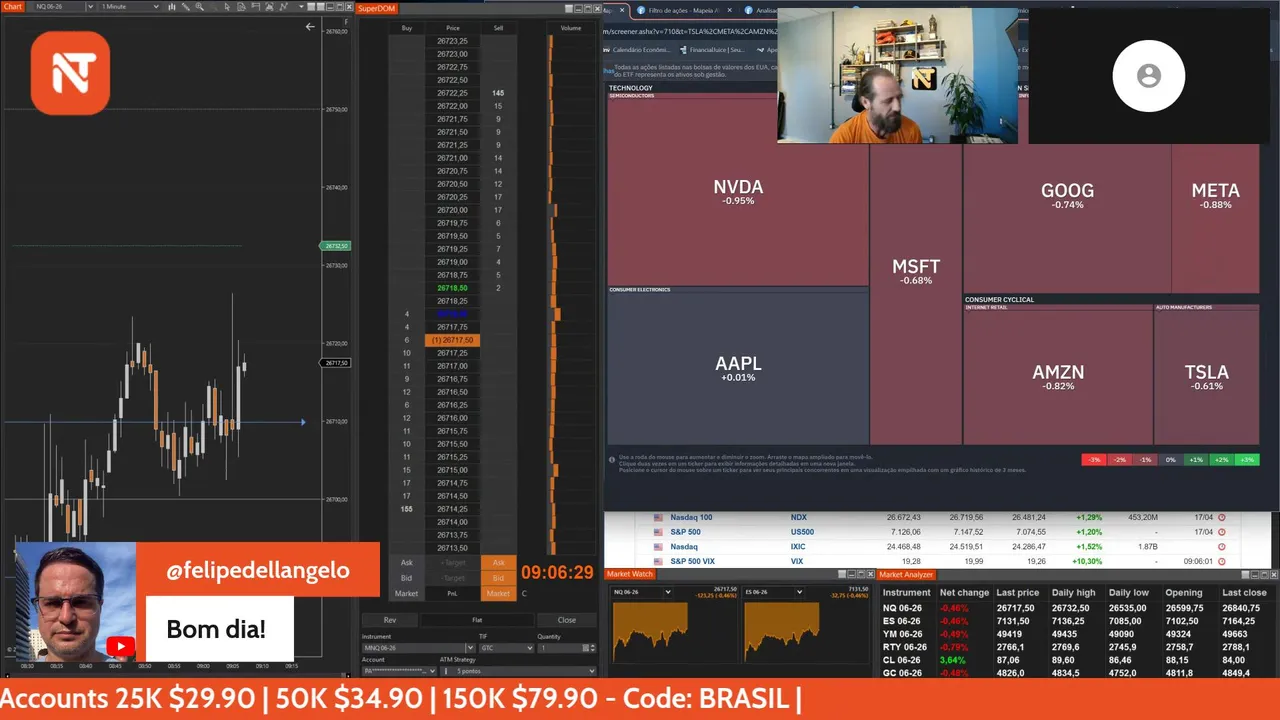Click the -3% legend color swatch

[1094, 459]
